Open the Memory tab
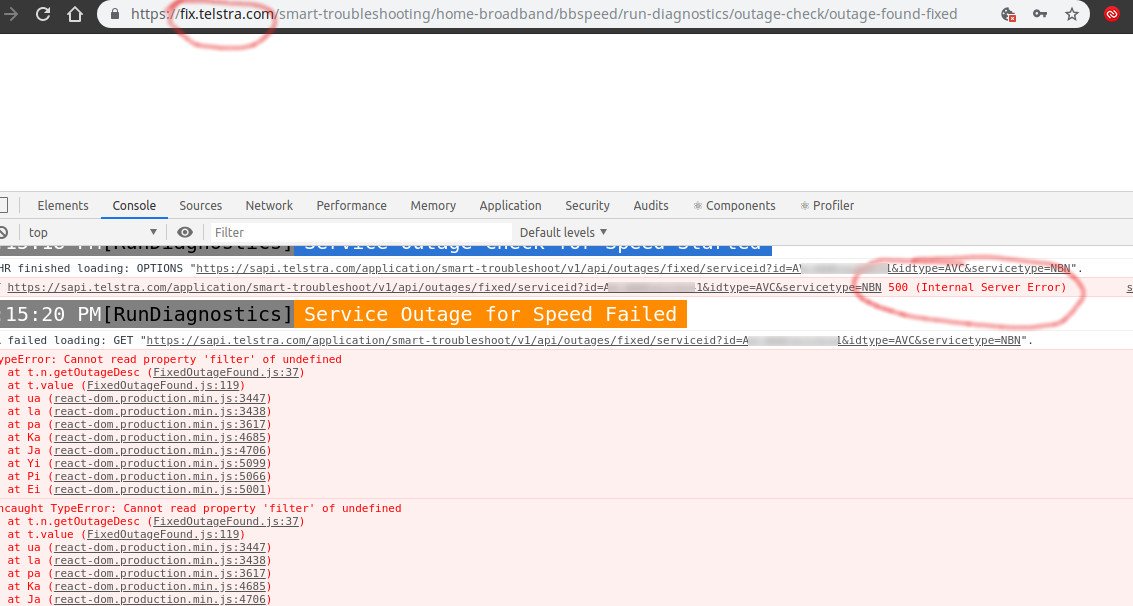This screenshot has height=606, width=1133. coord(433,205)
